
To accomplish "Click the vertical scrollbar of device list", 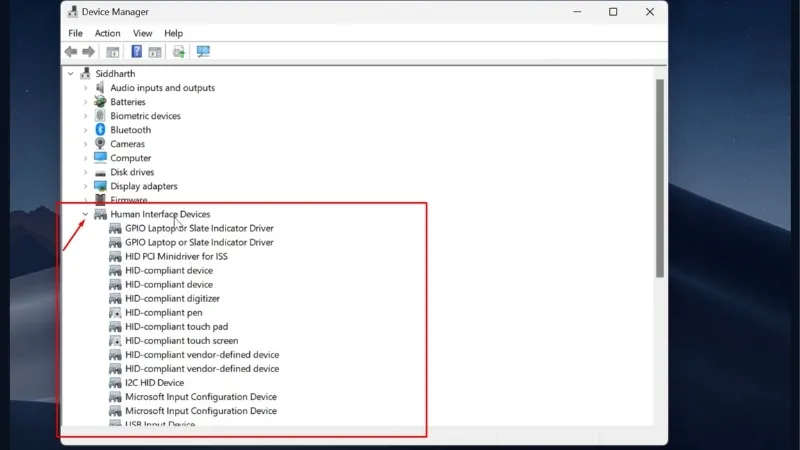I will click(659, 180).
